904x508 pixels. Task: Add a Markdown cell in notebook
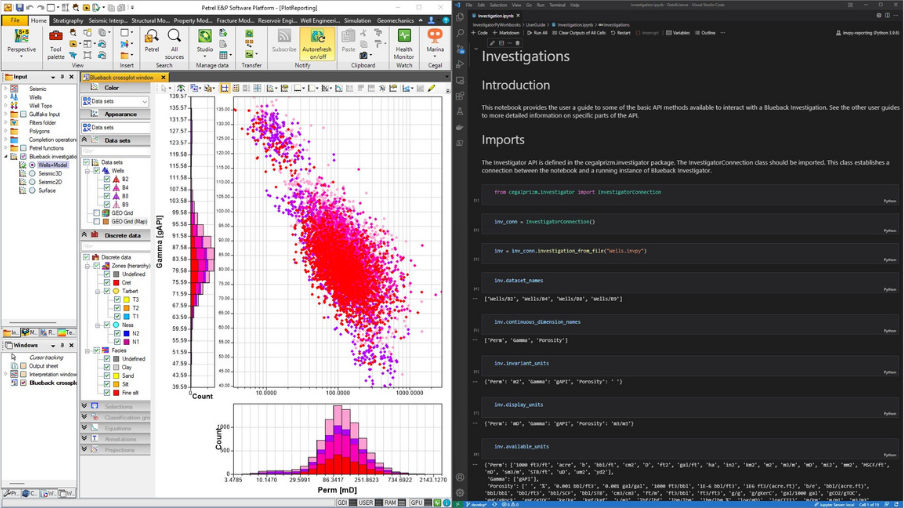(x=506, y=33)
